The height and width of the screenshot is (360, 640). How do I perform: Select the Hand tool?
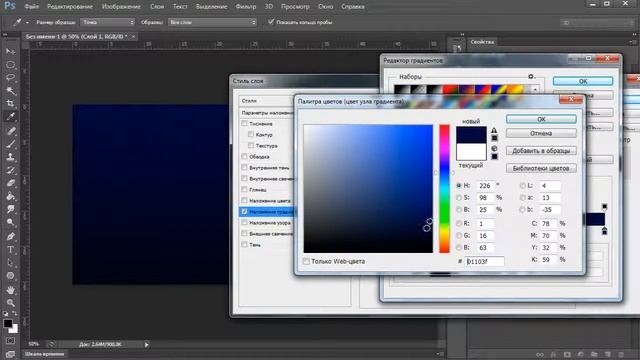point(10,290)
